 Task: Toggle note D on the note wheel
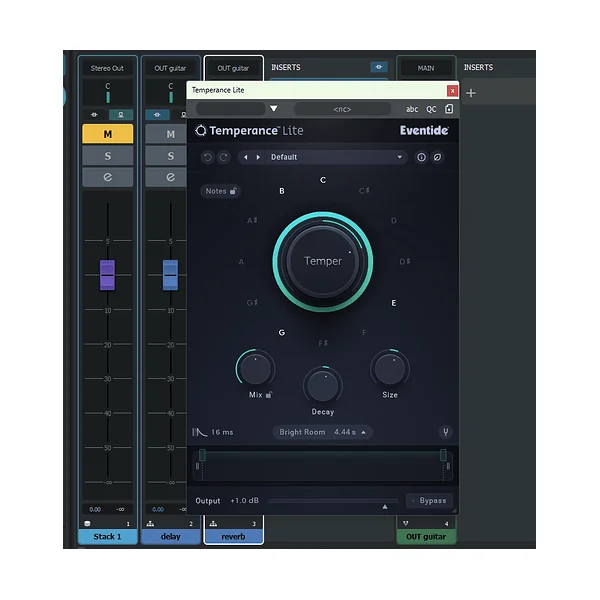tap(394, 220)
